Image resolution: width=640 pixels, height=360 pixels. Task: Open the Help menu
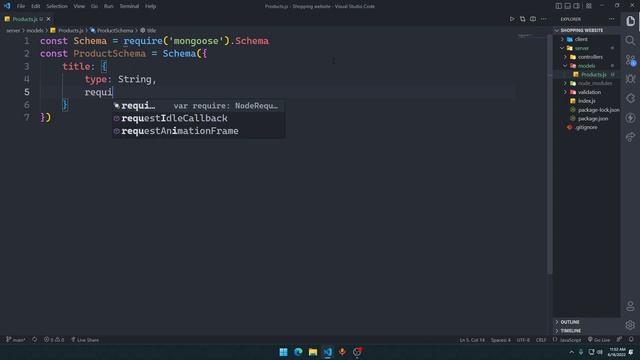[x=151, y=6]
